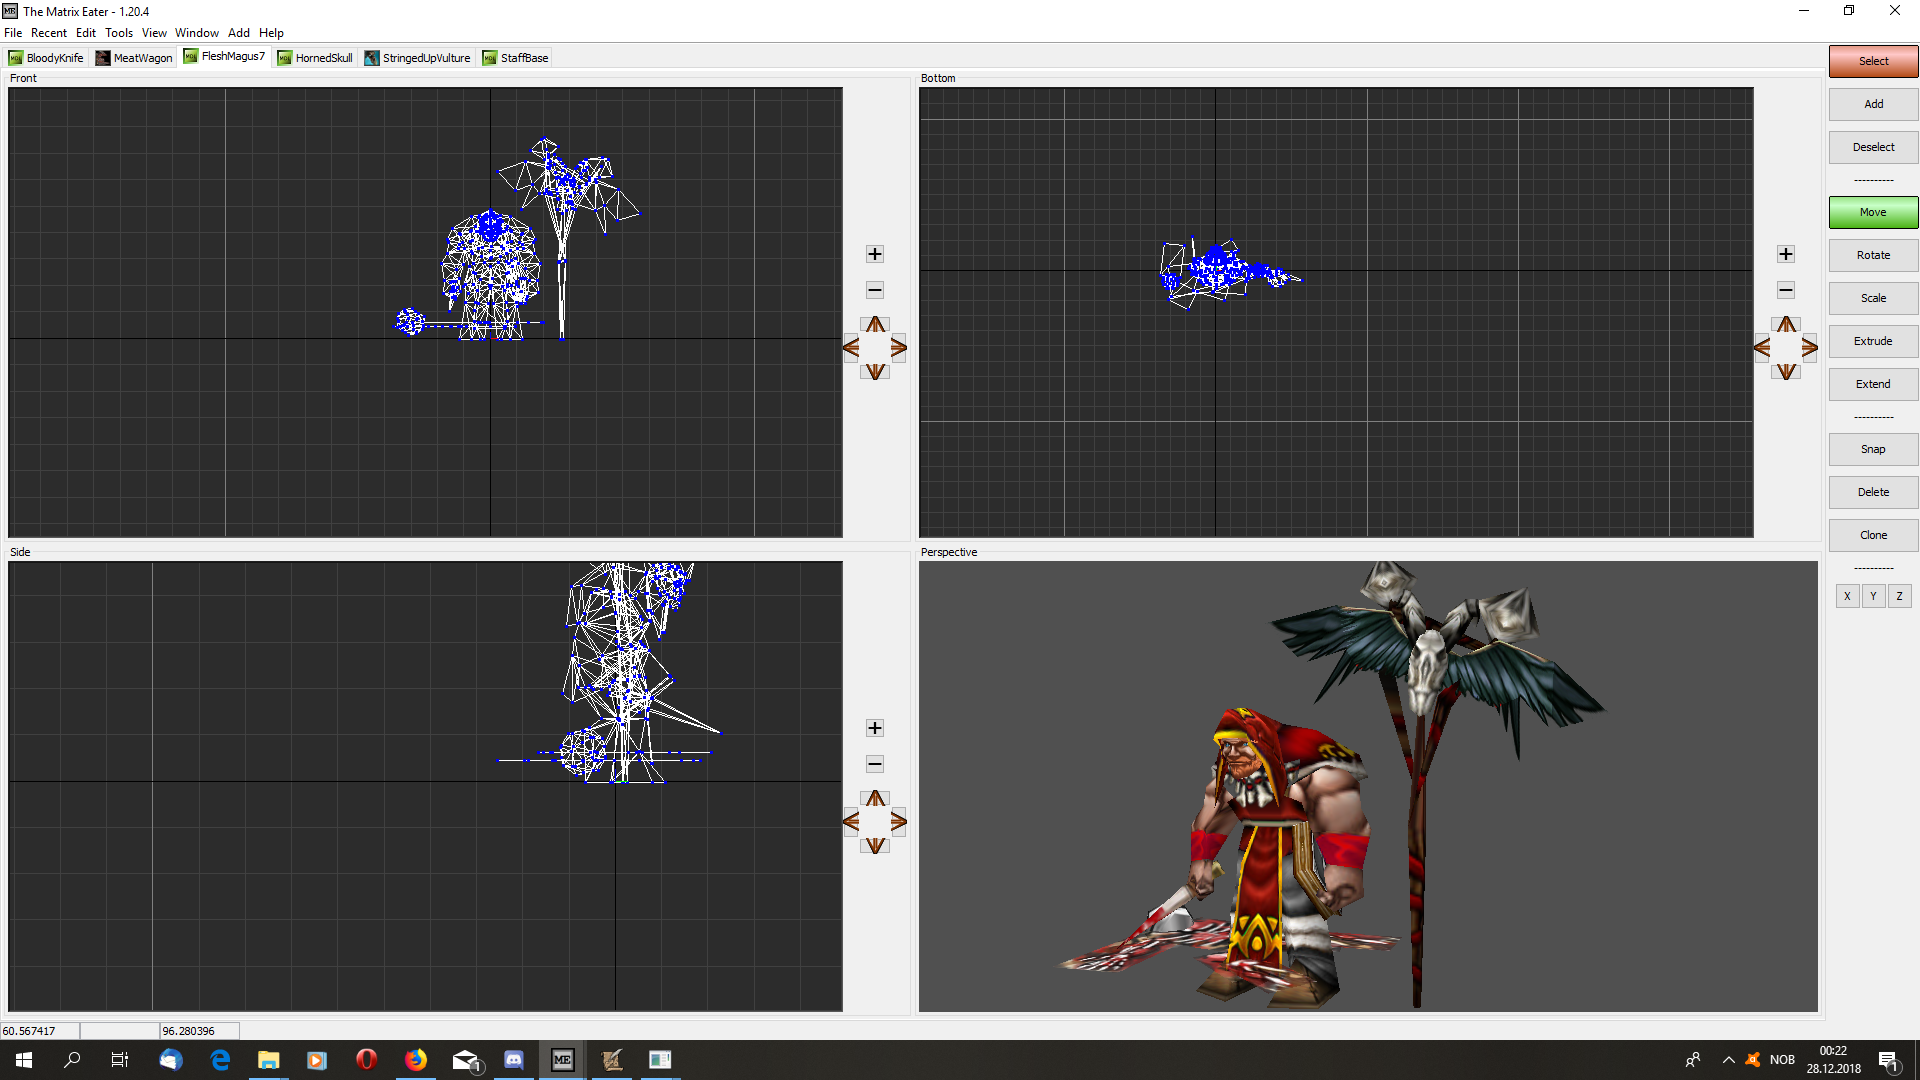This screenshot has height=1080, width=1920.
Task: Open the File menu
Action: pyautogui.click(x=13, y=33)
